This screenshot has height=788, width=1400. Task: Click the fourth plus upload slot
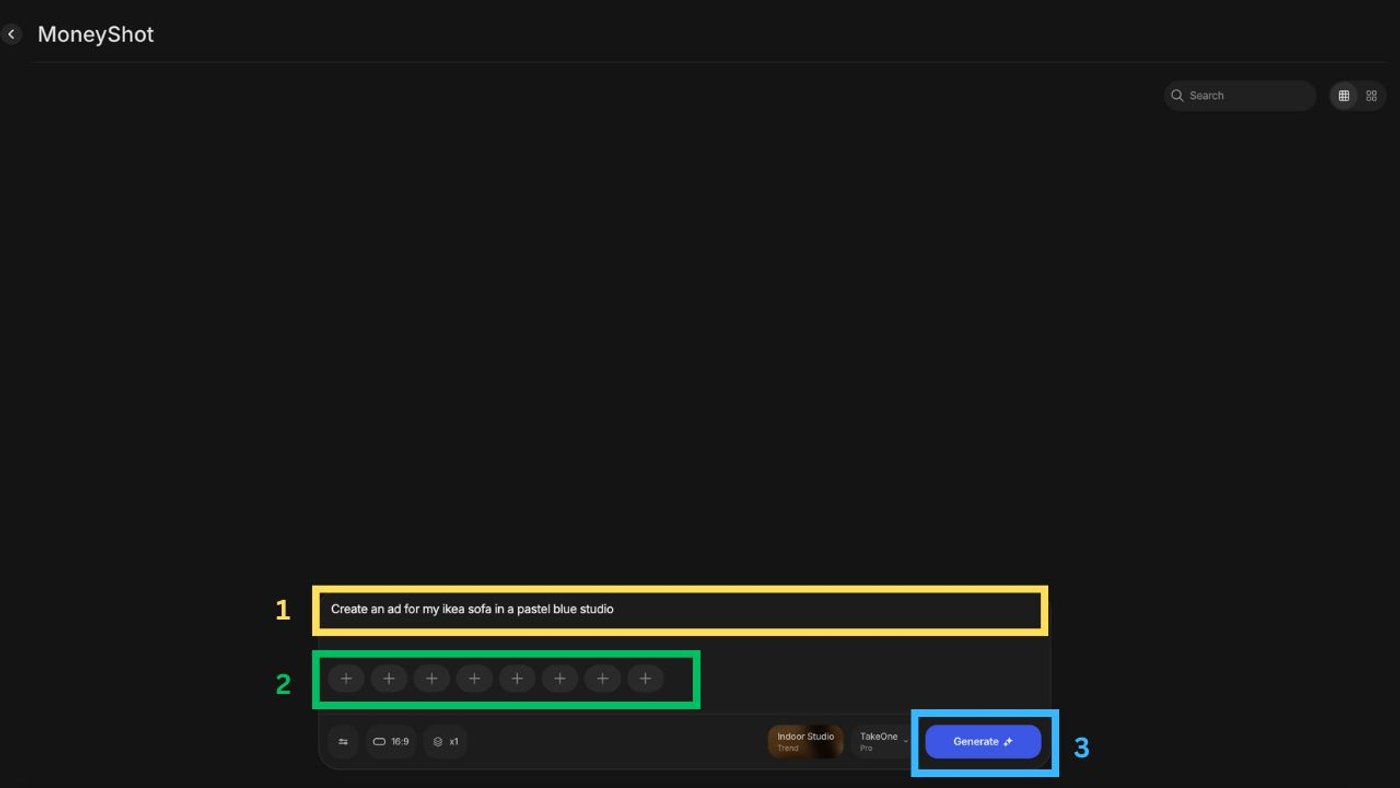(474, 679)
